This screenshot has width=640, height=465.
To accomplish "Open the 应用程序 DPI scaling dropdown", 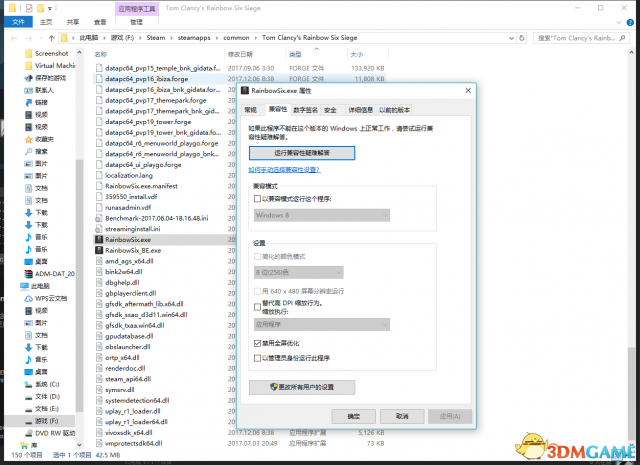I will (322, 325).
